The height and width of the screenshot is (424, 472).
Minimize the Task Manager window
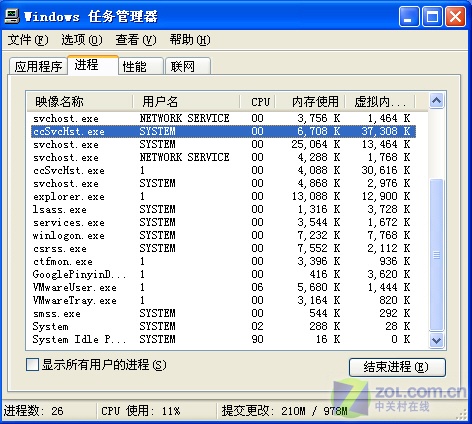coord(409,16)
